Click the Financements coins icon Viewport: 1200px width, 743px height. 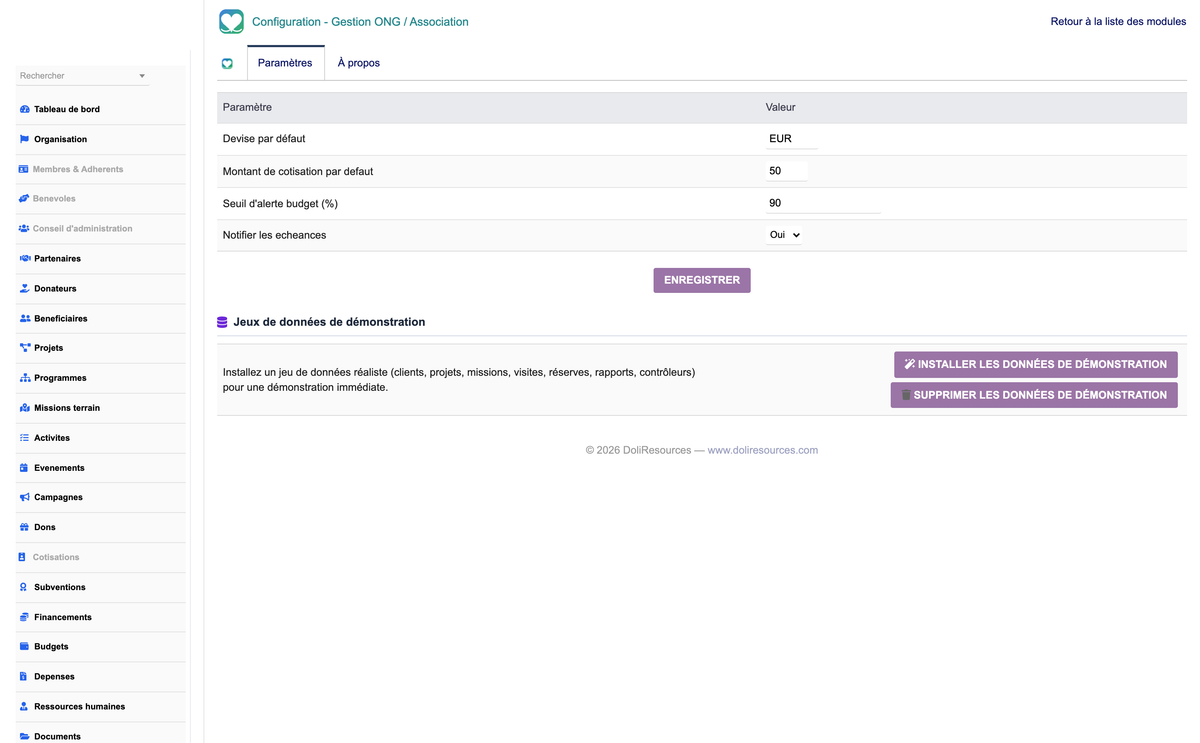point(25,617)
